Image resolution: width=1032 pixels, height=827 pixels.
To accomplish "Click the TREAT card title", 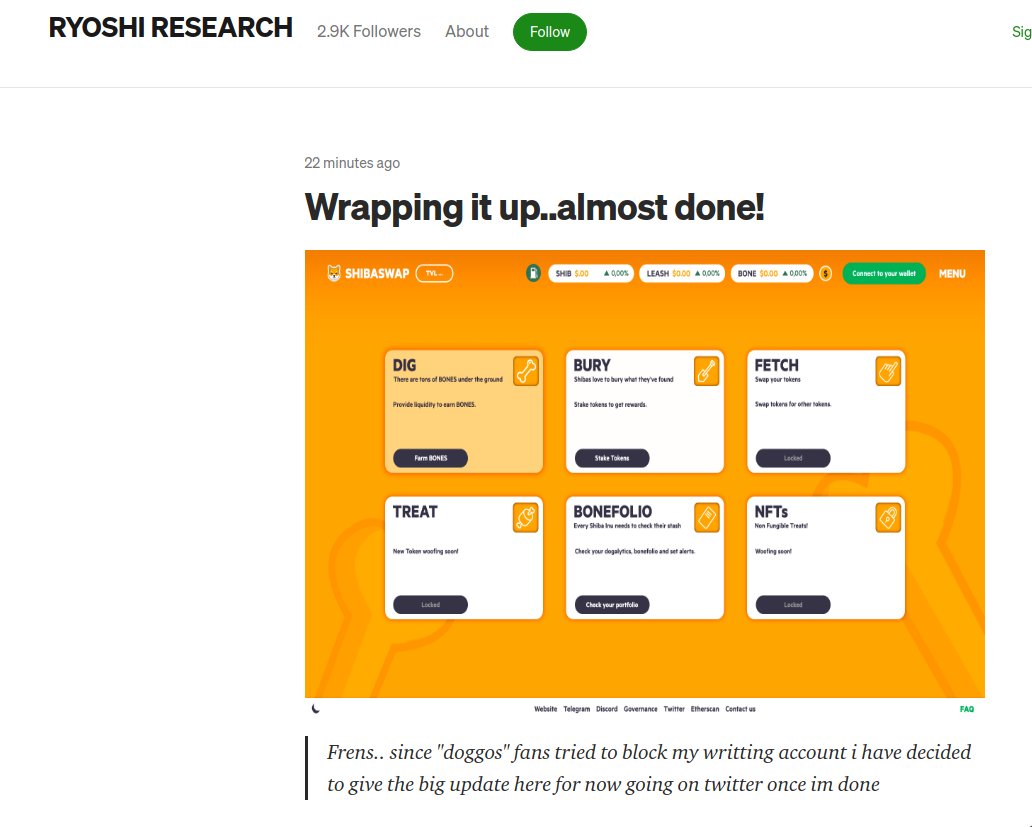I will [415, 512].
